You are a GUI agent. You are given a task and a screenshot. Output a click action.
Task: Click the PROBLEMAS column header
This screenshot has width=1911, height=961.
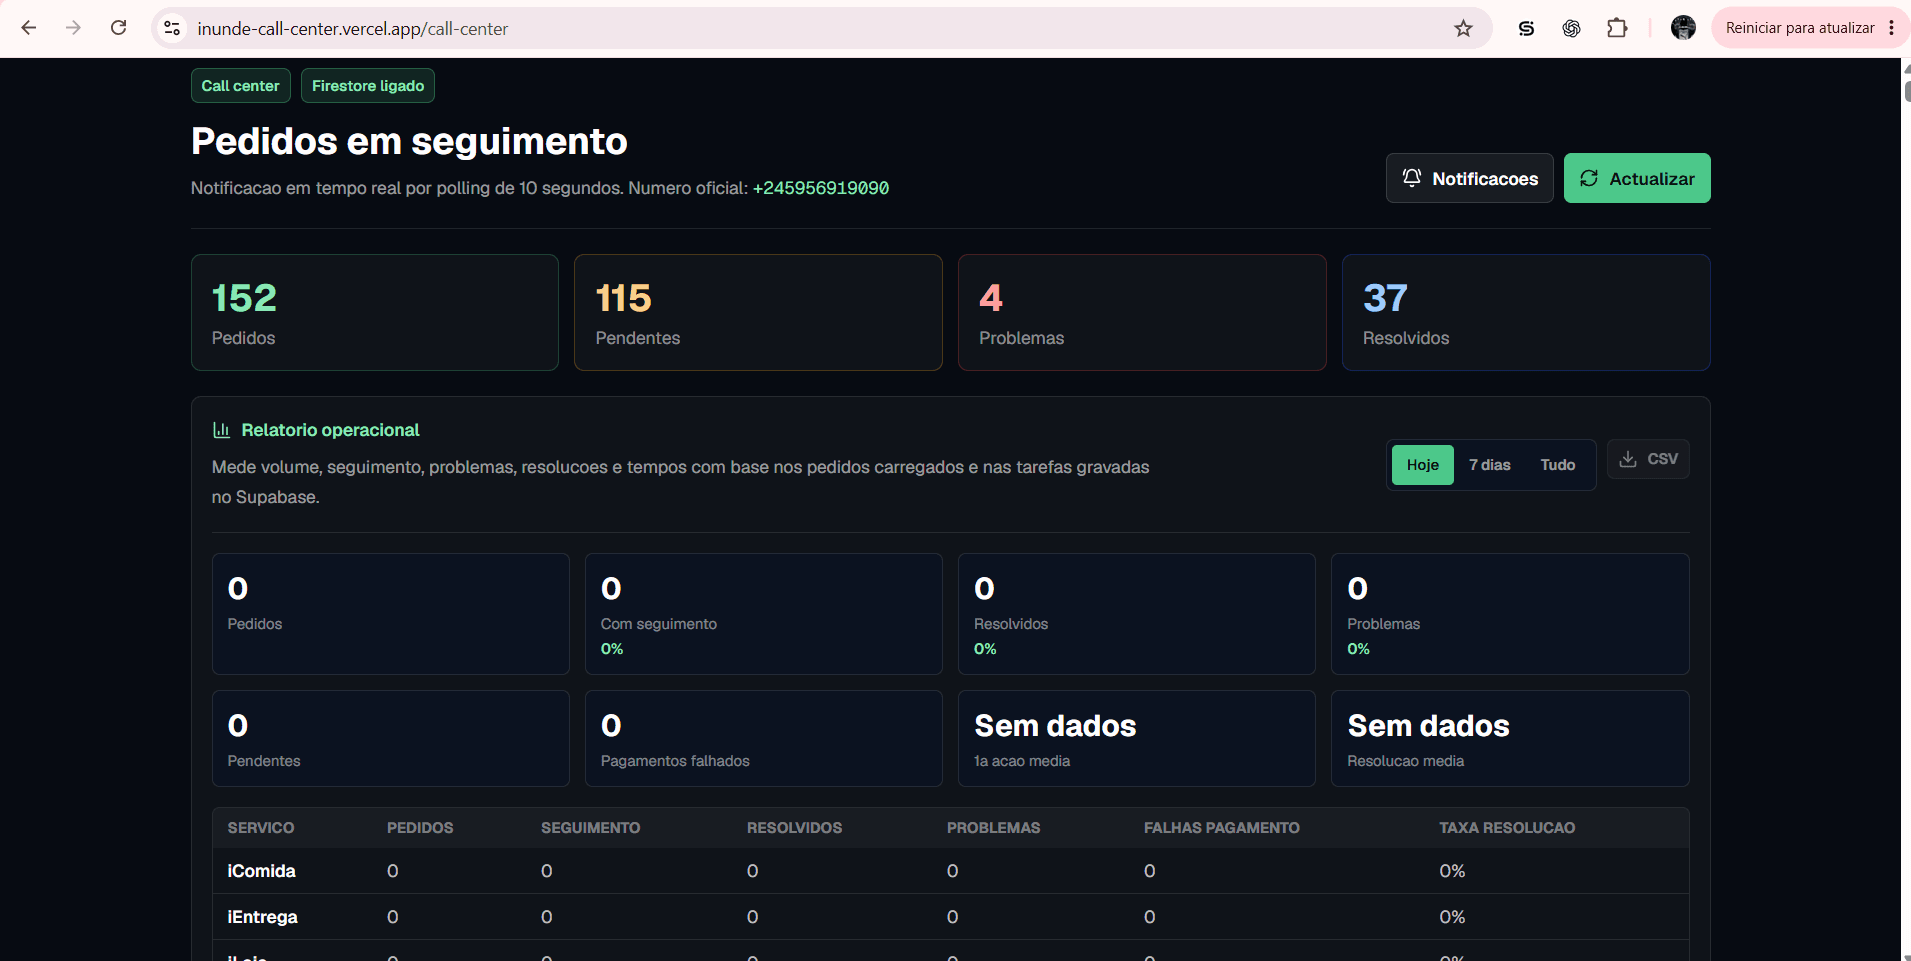pos(993,828)
